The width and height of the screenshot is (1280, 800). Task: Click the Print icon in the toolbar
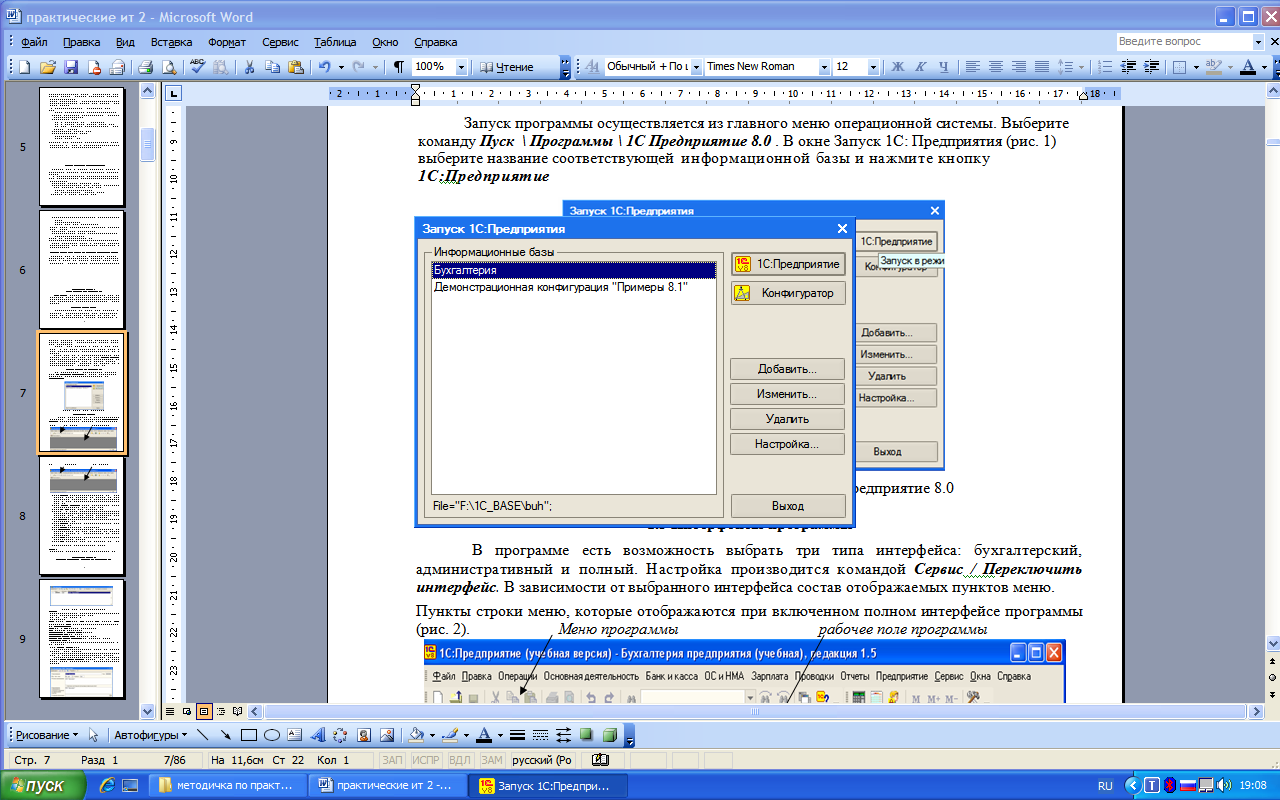145,67
